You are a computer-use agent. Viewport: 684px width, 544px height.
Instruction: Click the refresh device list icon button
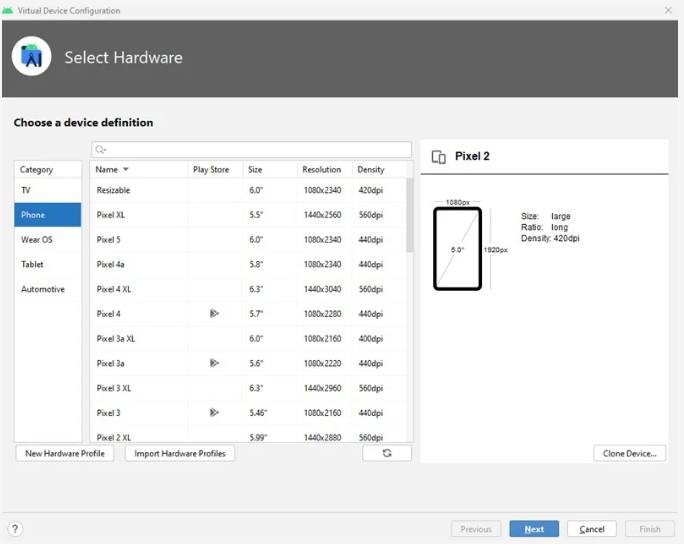[x=386, y=453]
